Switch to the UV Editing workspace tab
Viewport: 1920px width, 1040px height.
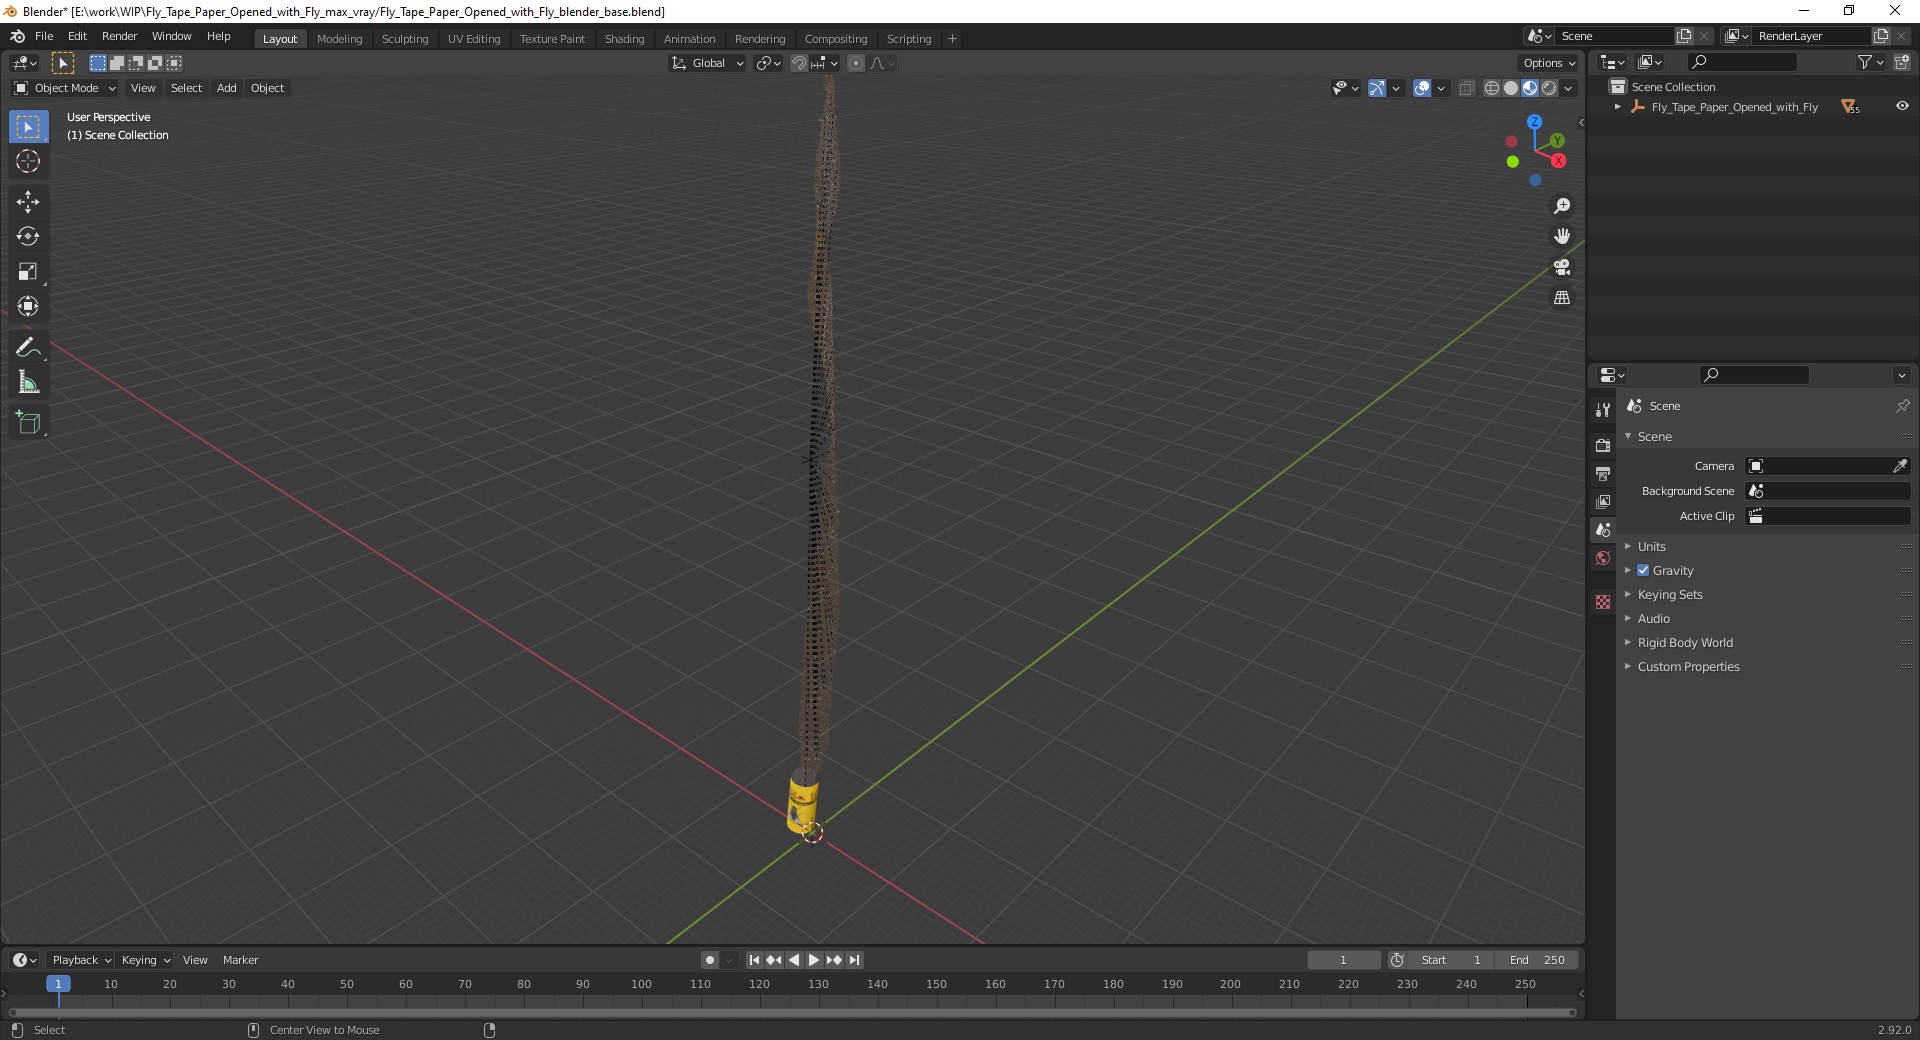click(x=474, y=39)
